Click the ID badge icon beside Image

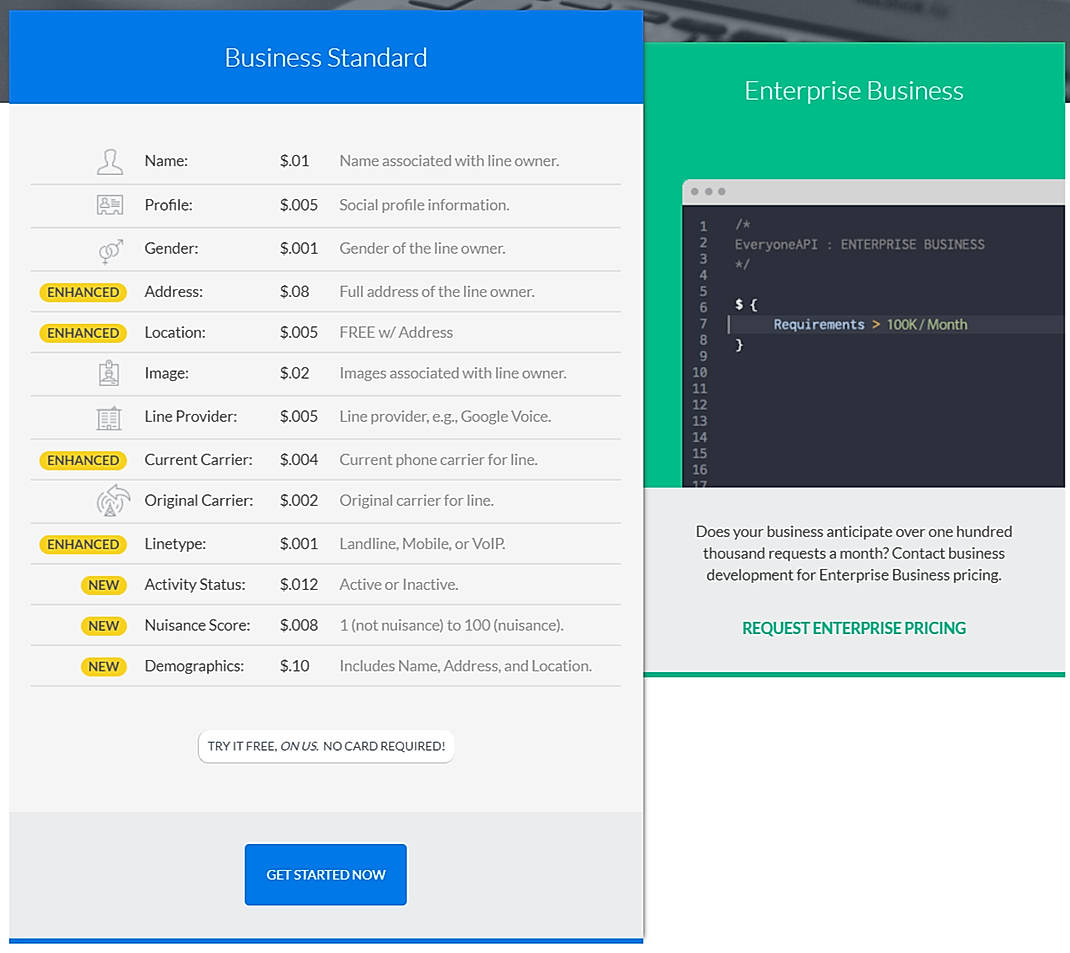tap(109, 373)
